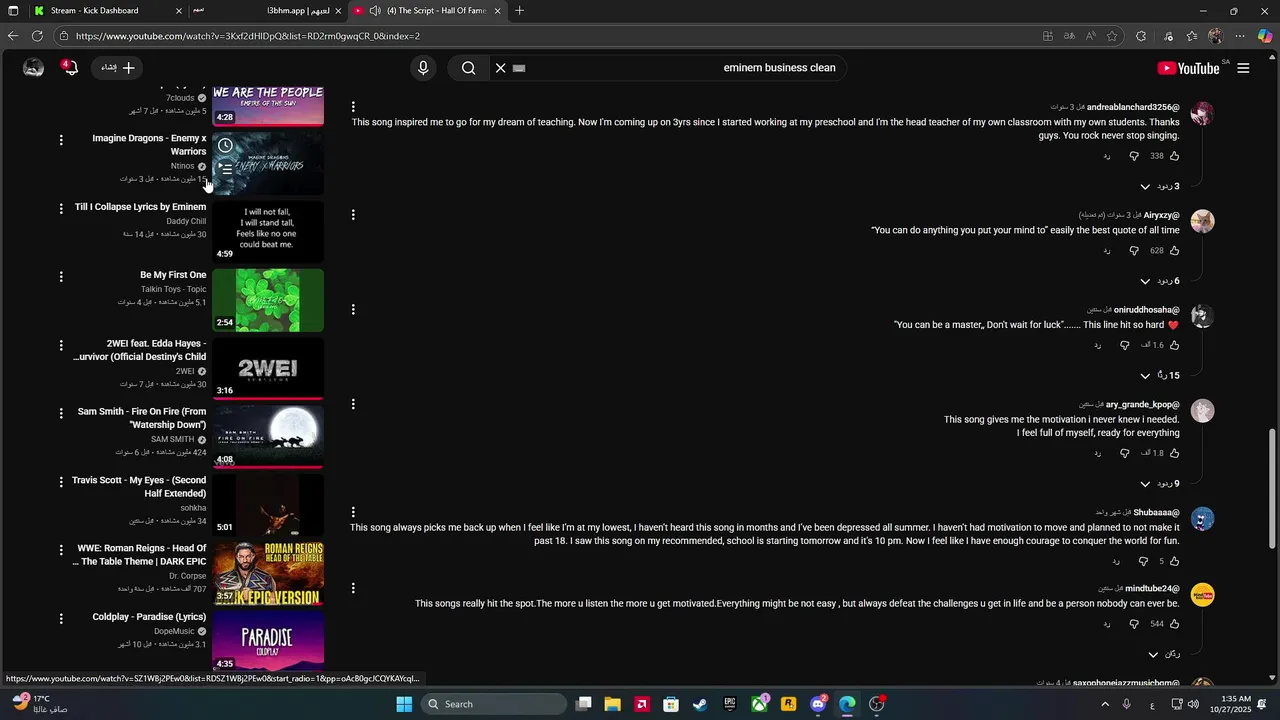Clear the search query with the X icon
Screen dimensions: 1280x720
pos(501,68)
